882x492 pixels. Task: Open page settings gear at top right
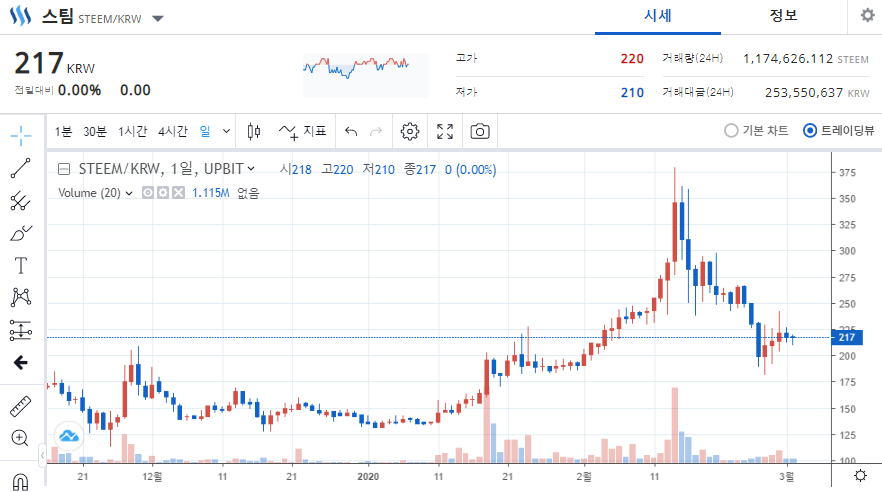click(867, 15)
